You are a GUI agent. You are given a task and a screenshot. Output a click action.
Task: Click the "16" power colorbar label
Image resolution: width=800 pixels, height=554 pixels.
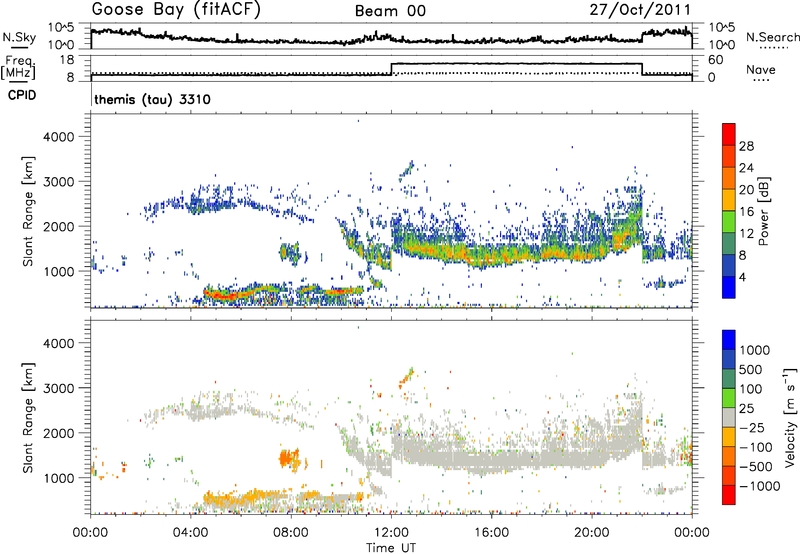point(746,212)
